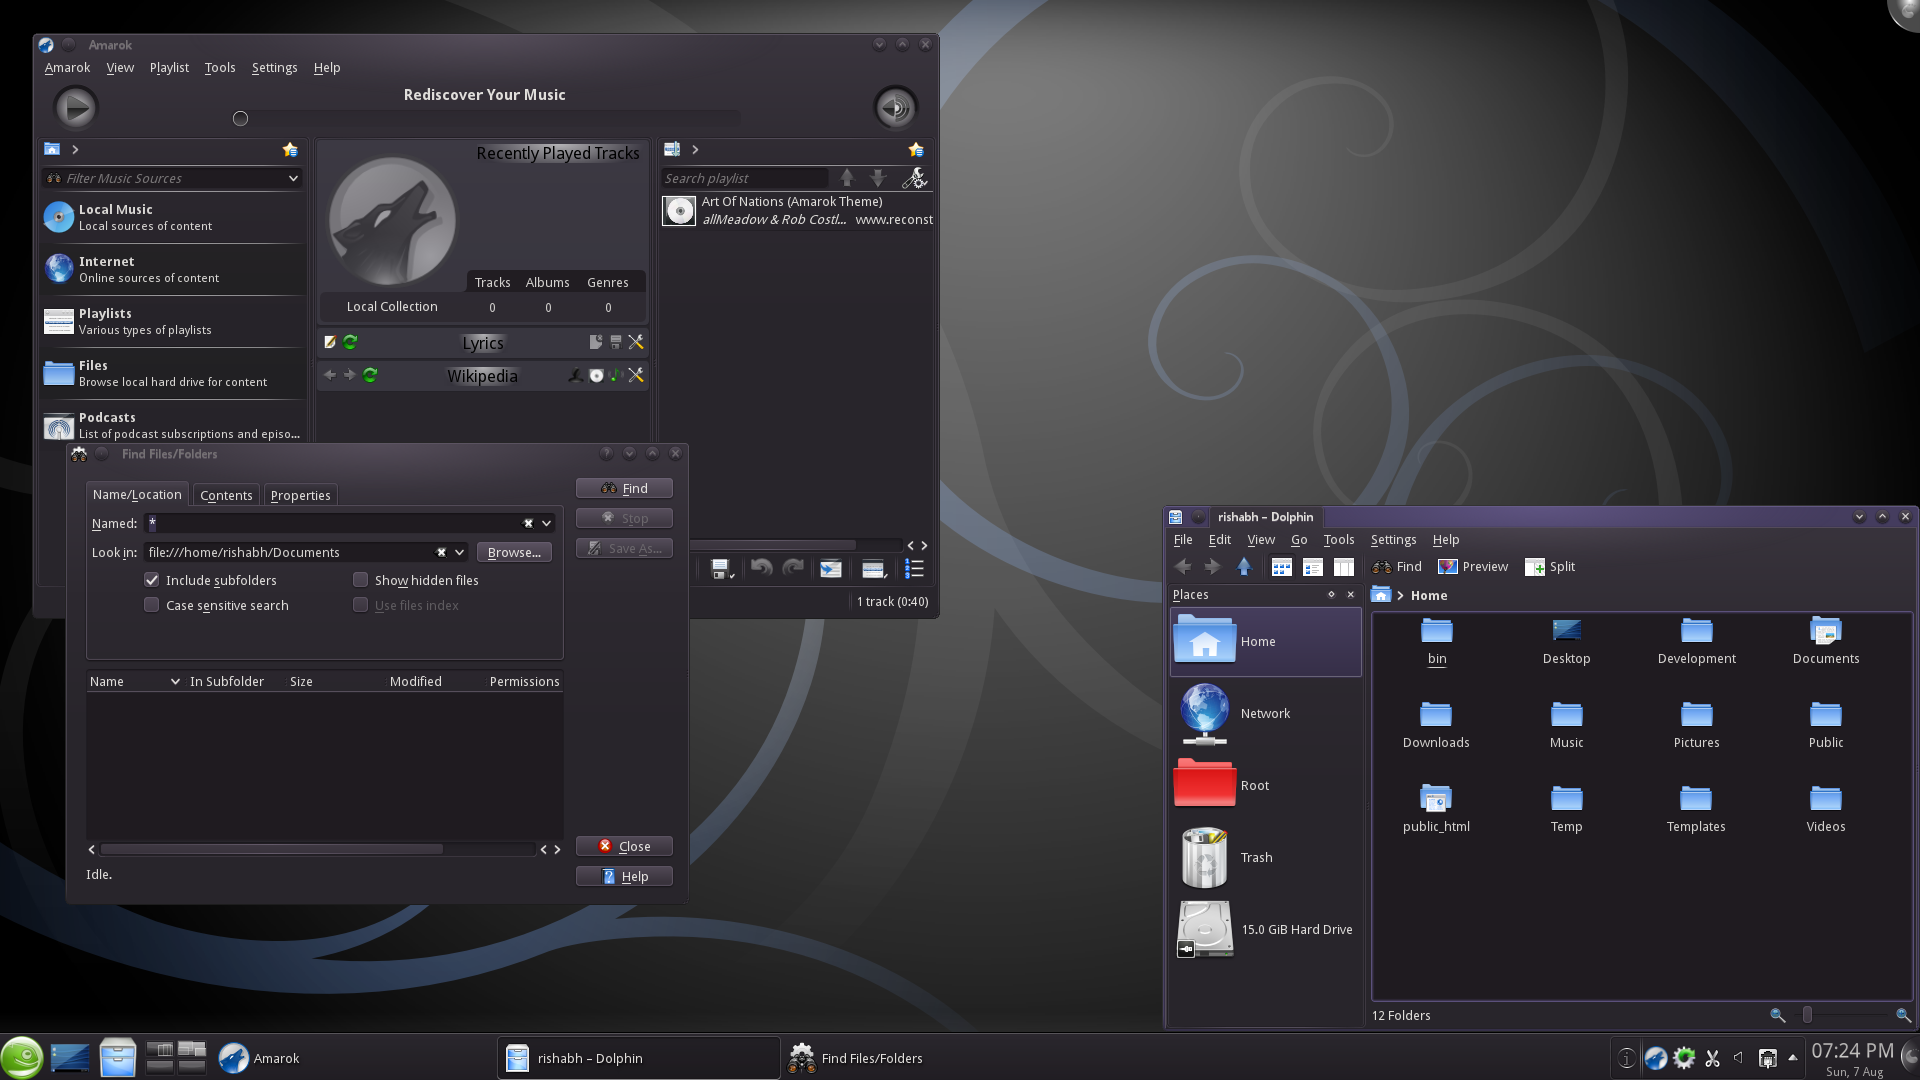Click Close button in Find dialog
The image size is (1920, 1080).
(x=624, y=847)
